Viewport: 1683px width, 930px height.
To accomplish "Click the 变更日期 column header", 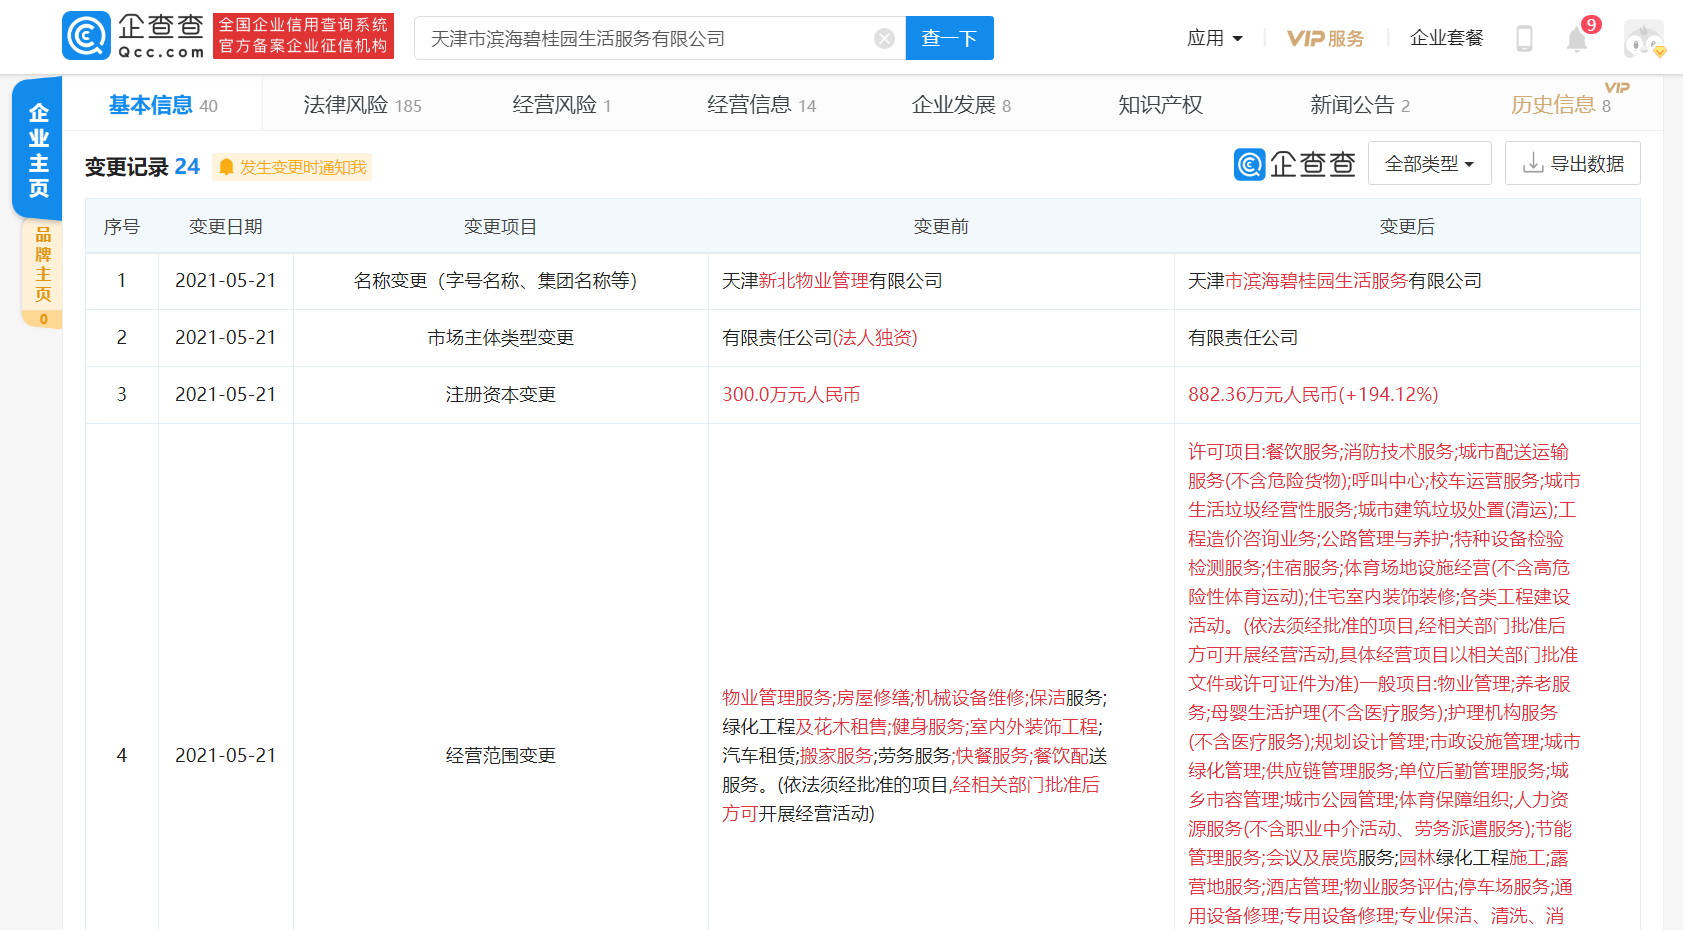I will [x=226, y=227].
